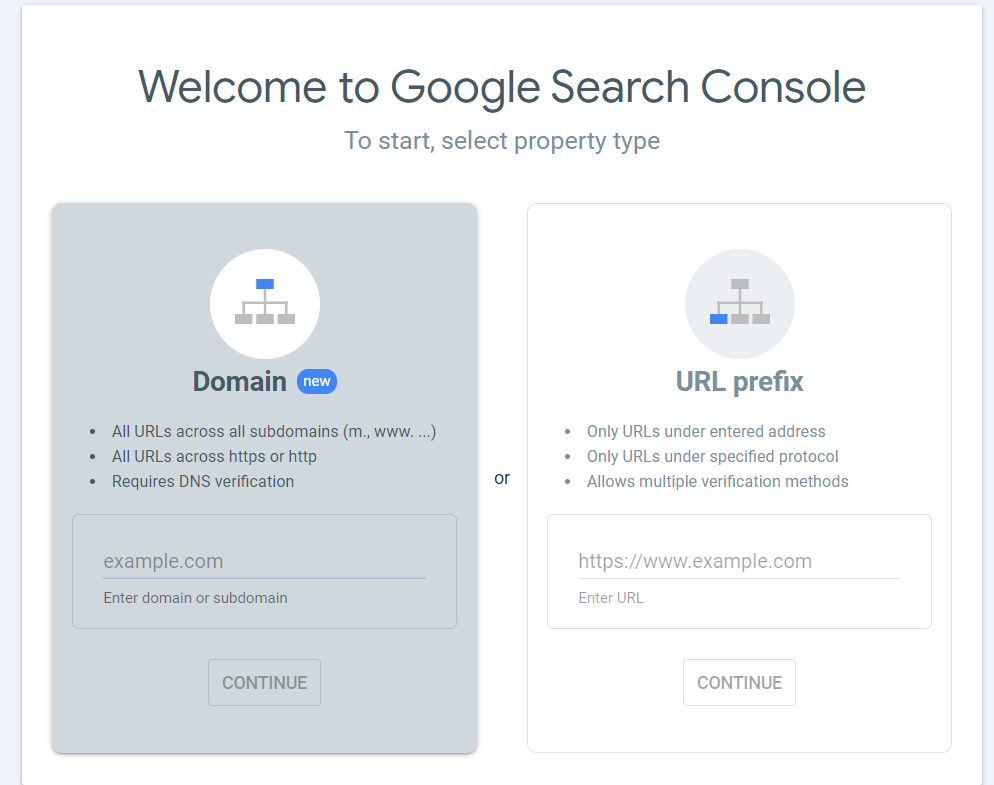Screen dimensions: 994x785
Task: Click the 'Welcome to Google Search Console' title
Action: point(502,87)
